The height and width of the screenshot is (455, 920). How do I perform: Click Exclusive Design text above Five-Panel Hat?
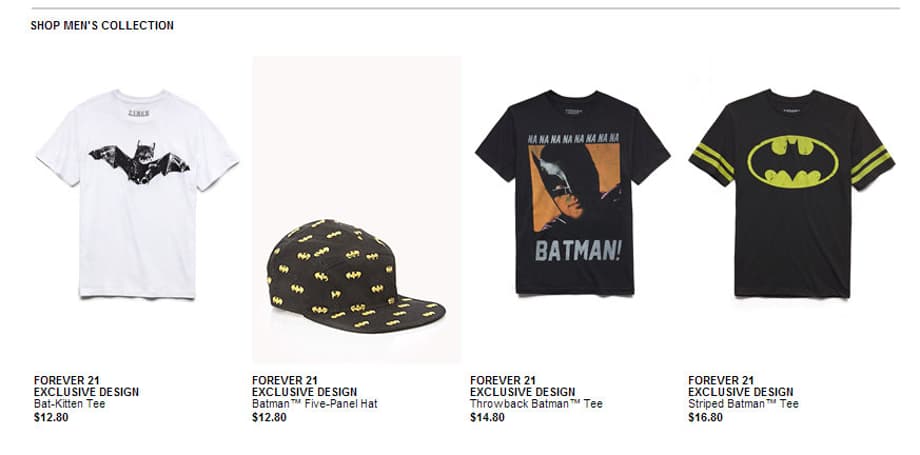[304, 392]
